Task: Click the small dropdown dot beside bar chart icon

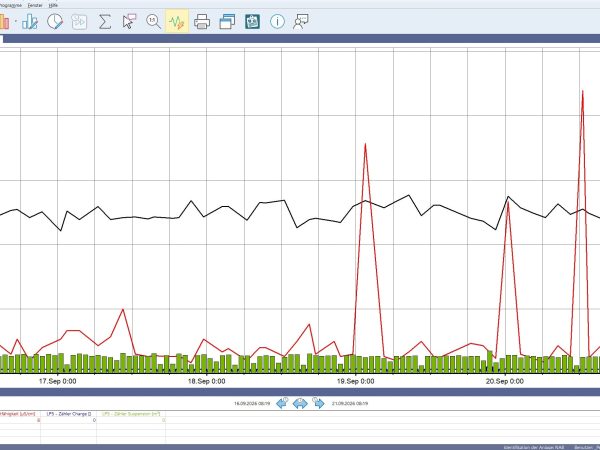Action: [16, 21]
